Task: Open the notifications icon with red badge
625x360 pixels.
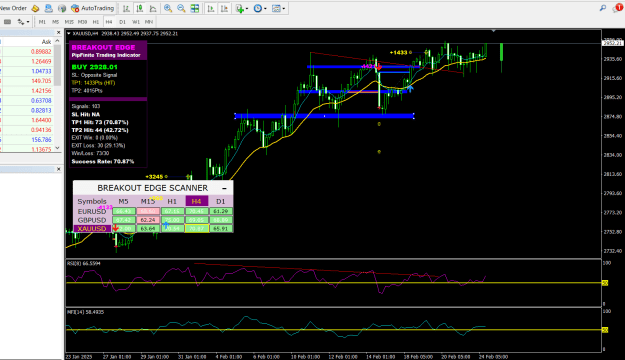Action: pyautogui.click(x=617, y=8)
